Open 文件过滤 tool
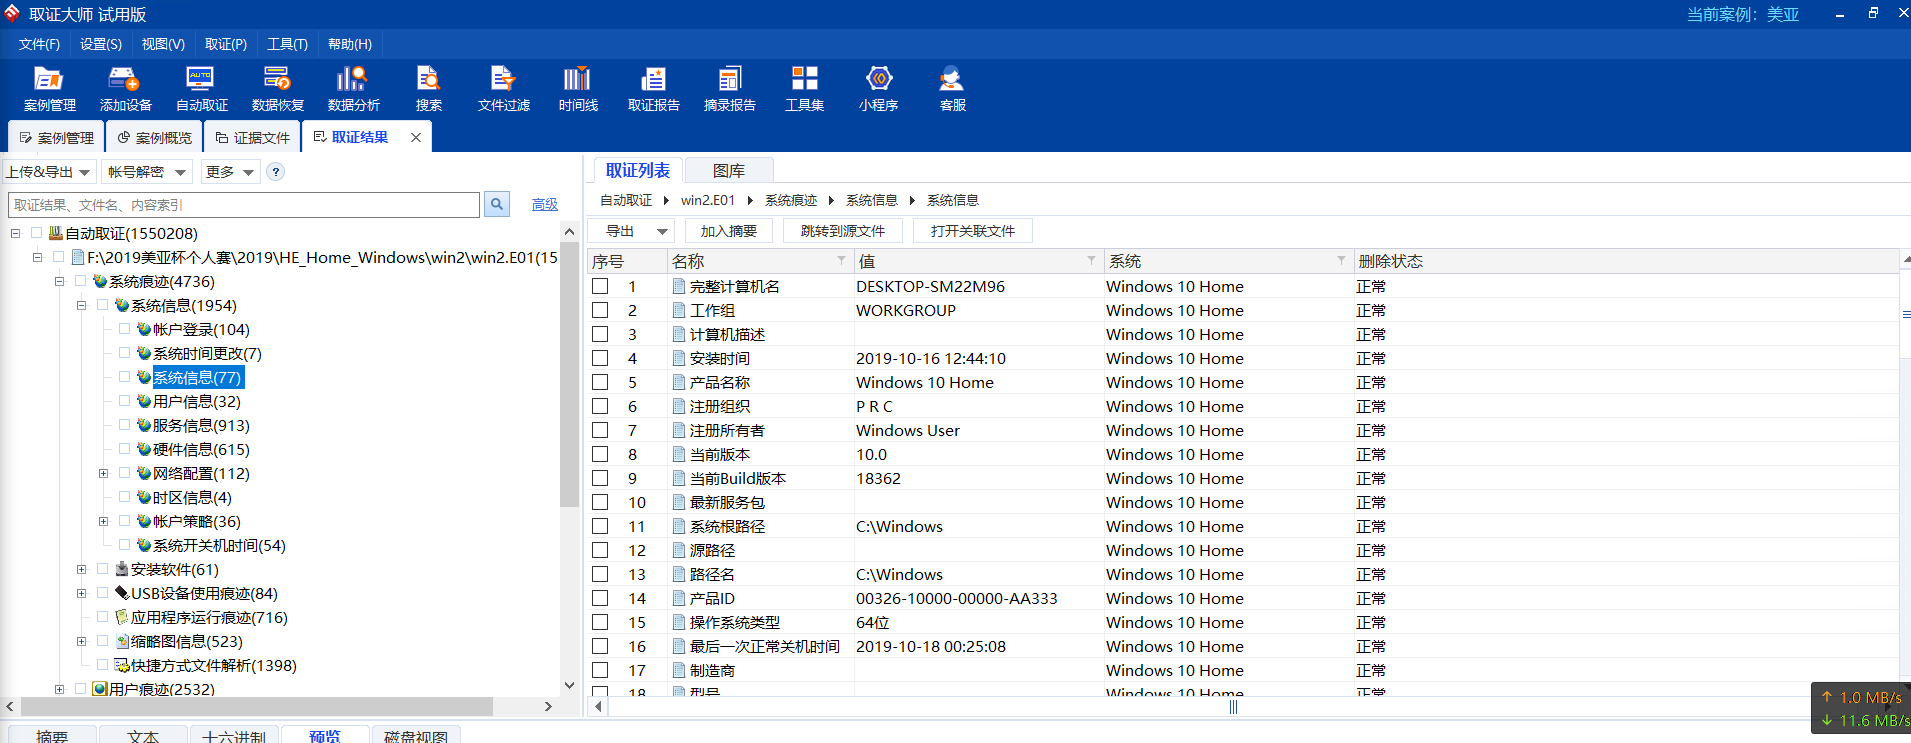The height and width of the screenshot is (743, 1911). (503, 89)
